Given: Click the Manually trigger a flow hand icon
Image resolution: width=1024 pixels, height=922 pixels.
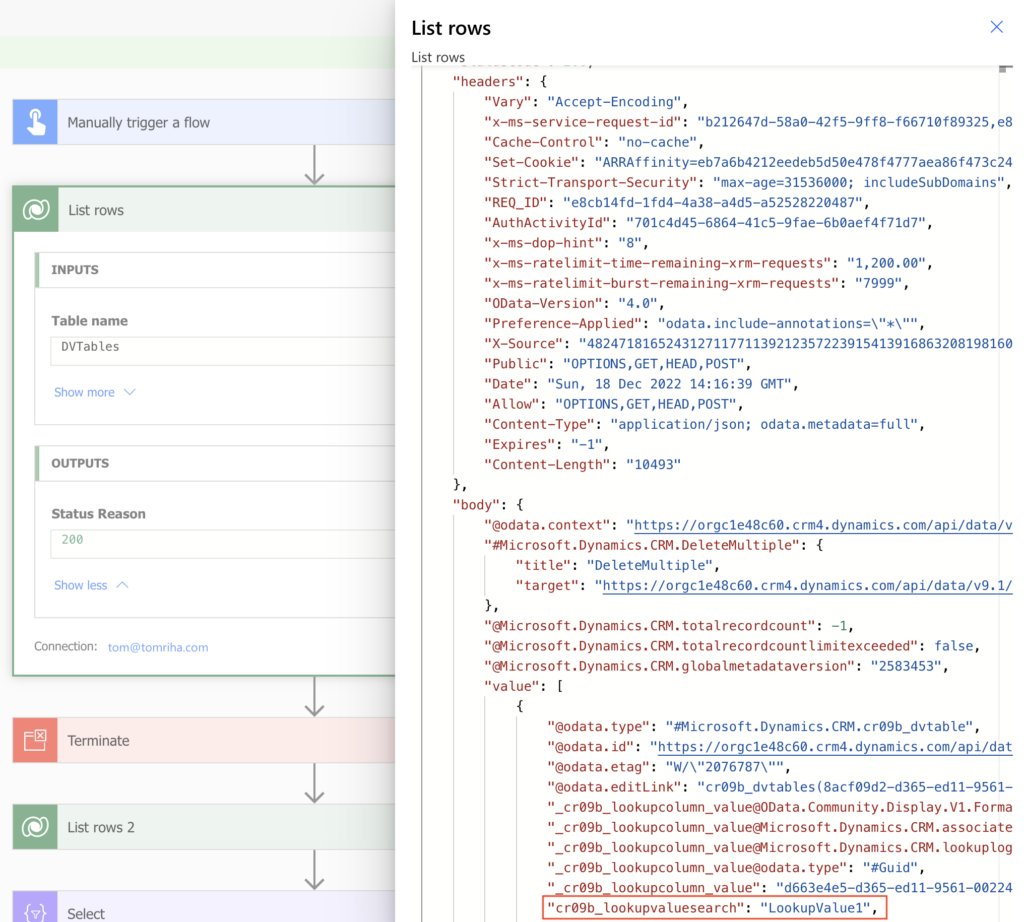Looking at the screenshot, I should [x=35, y=122].
